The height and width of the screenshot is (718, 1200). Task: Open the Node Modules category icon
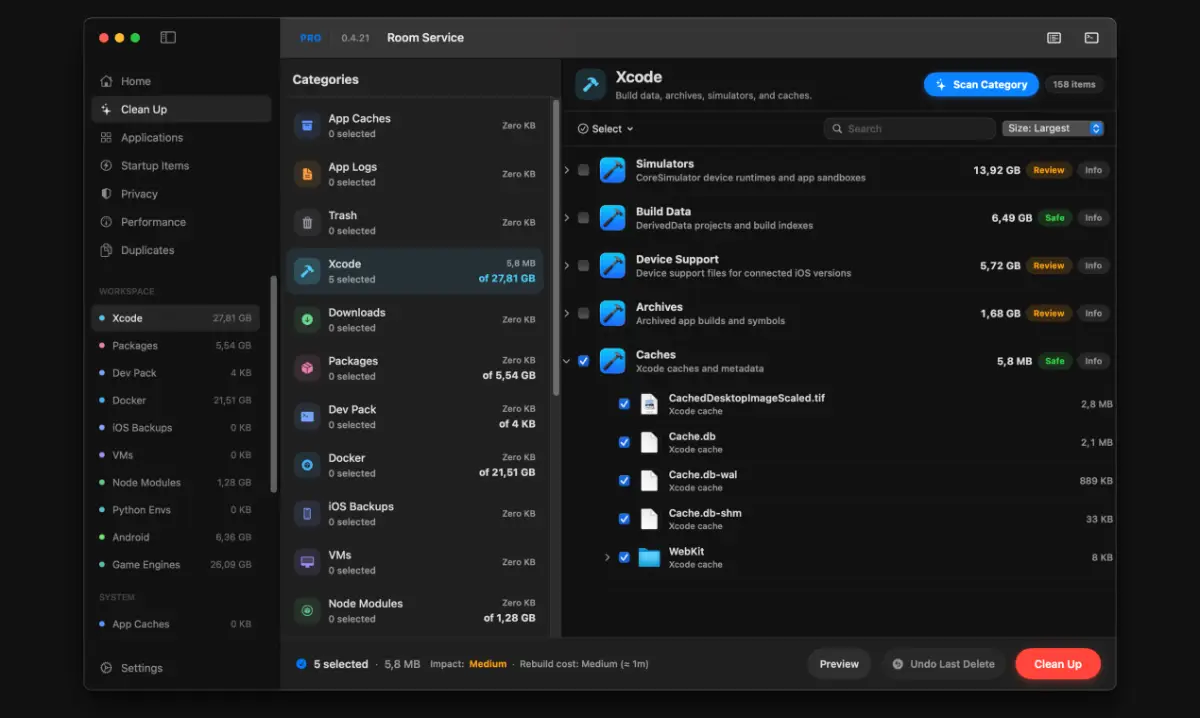click(307, 610)
